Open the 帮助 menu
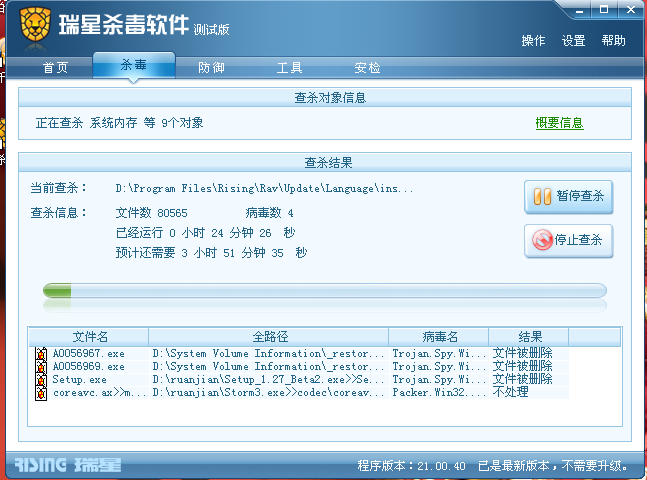The height and width of the screenshot is (480, 647). [614, 40]
